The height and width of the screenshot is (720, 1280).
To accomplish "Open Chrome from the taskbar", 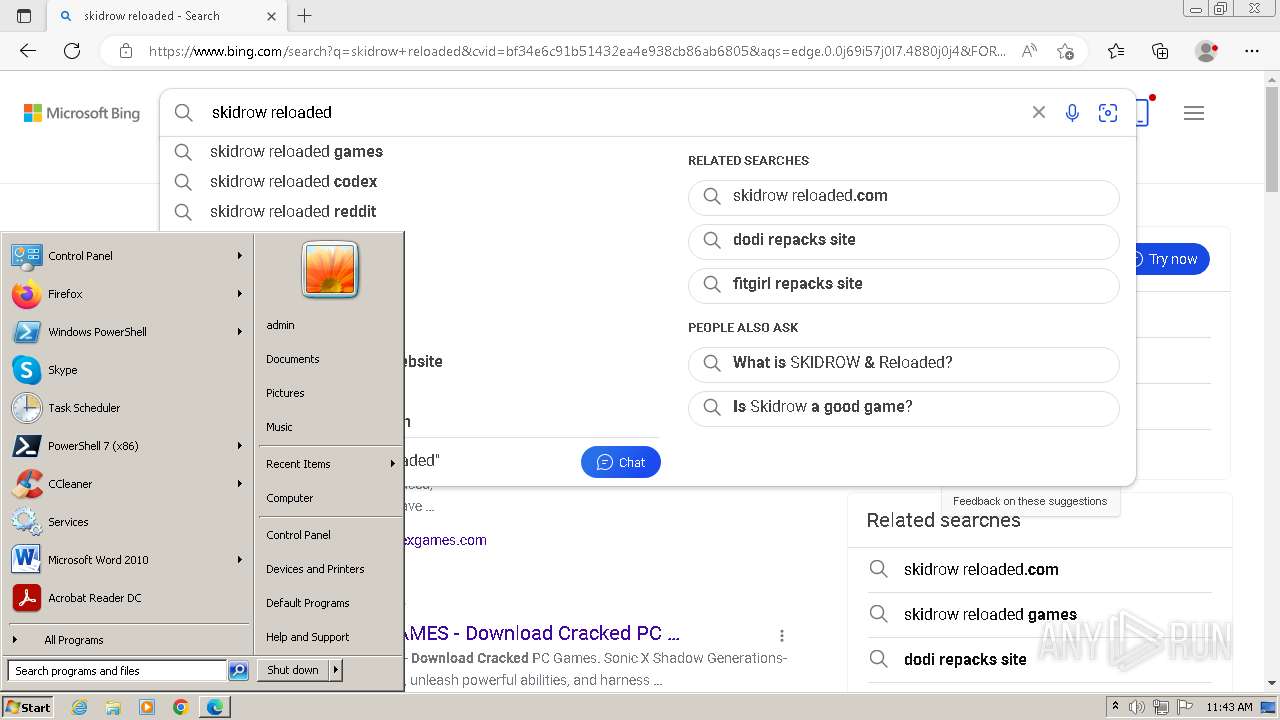I will 180,707.
